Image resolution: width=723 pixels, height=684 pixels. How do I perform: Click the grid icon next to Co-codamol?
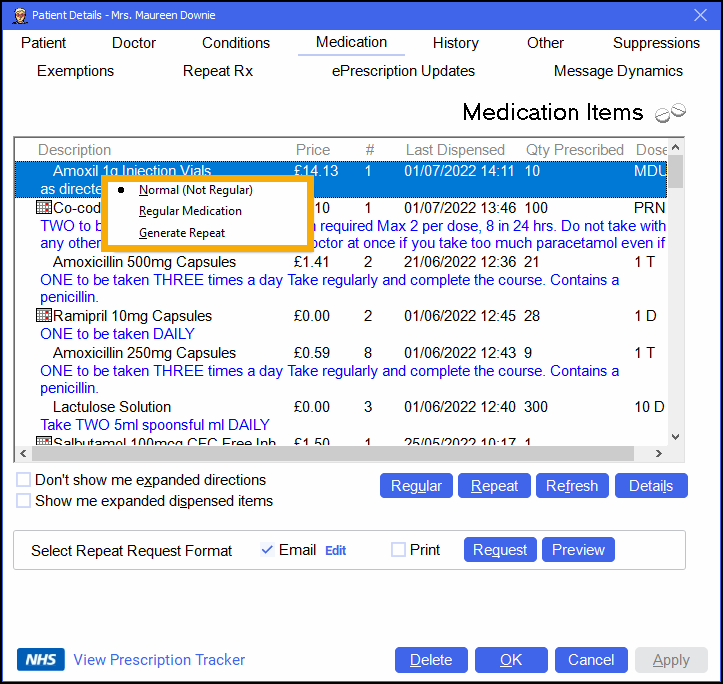tap(43, 208)
